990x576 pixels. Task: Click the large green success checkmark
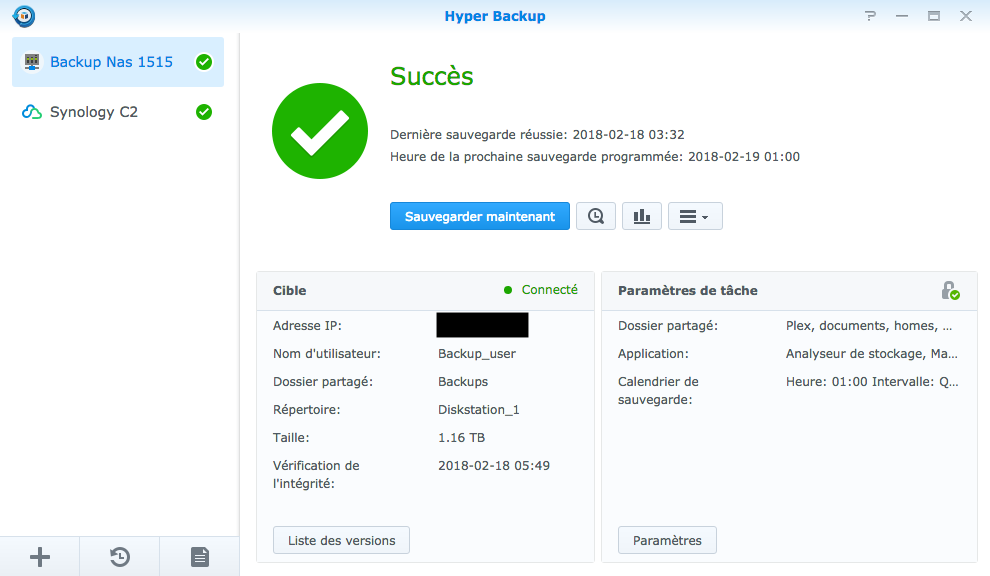[320, 131]
